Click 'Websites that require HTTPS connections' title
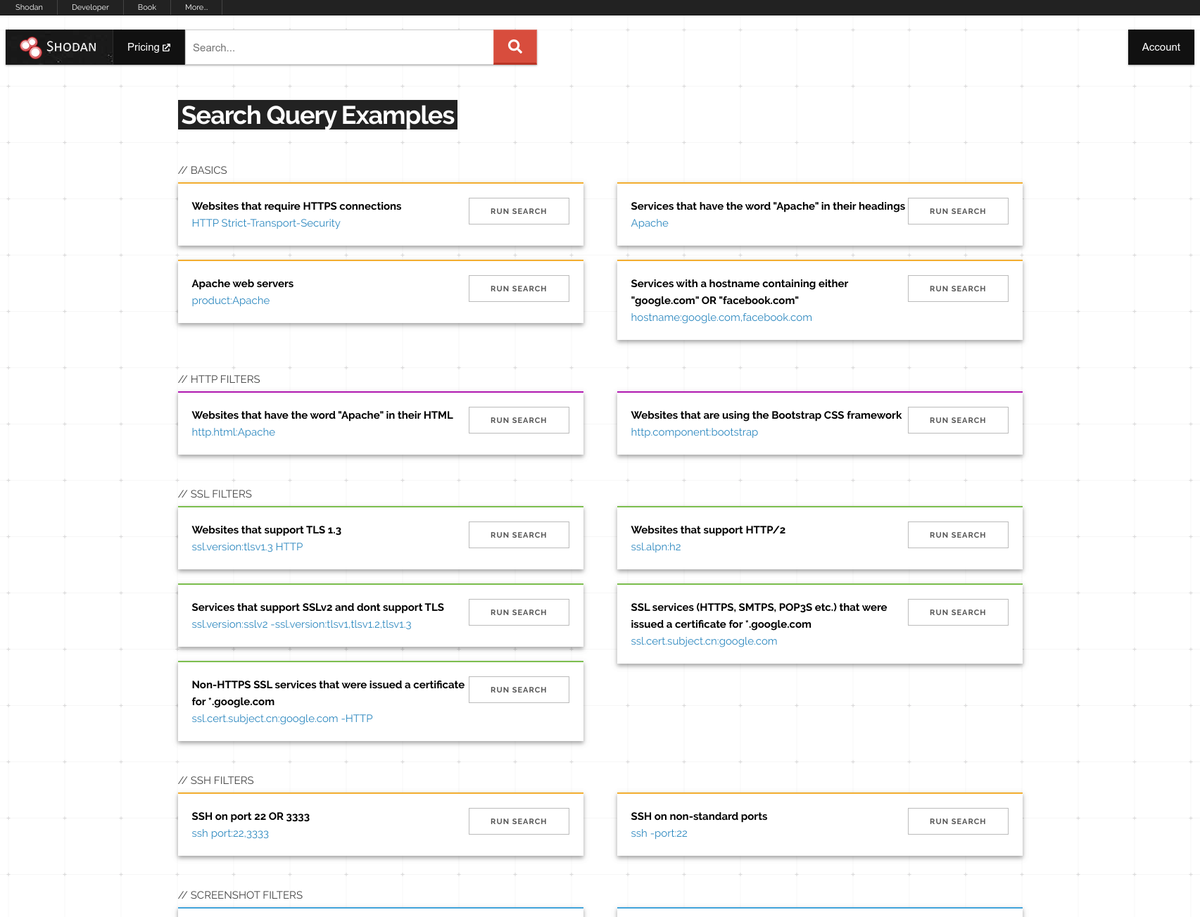Screen dimensions: 1200x917 (x=297, y=206)
